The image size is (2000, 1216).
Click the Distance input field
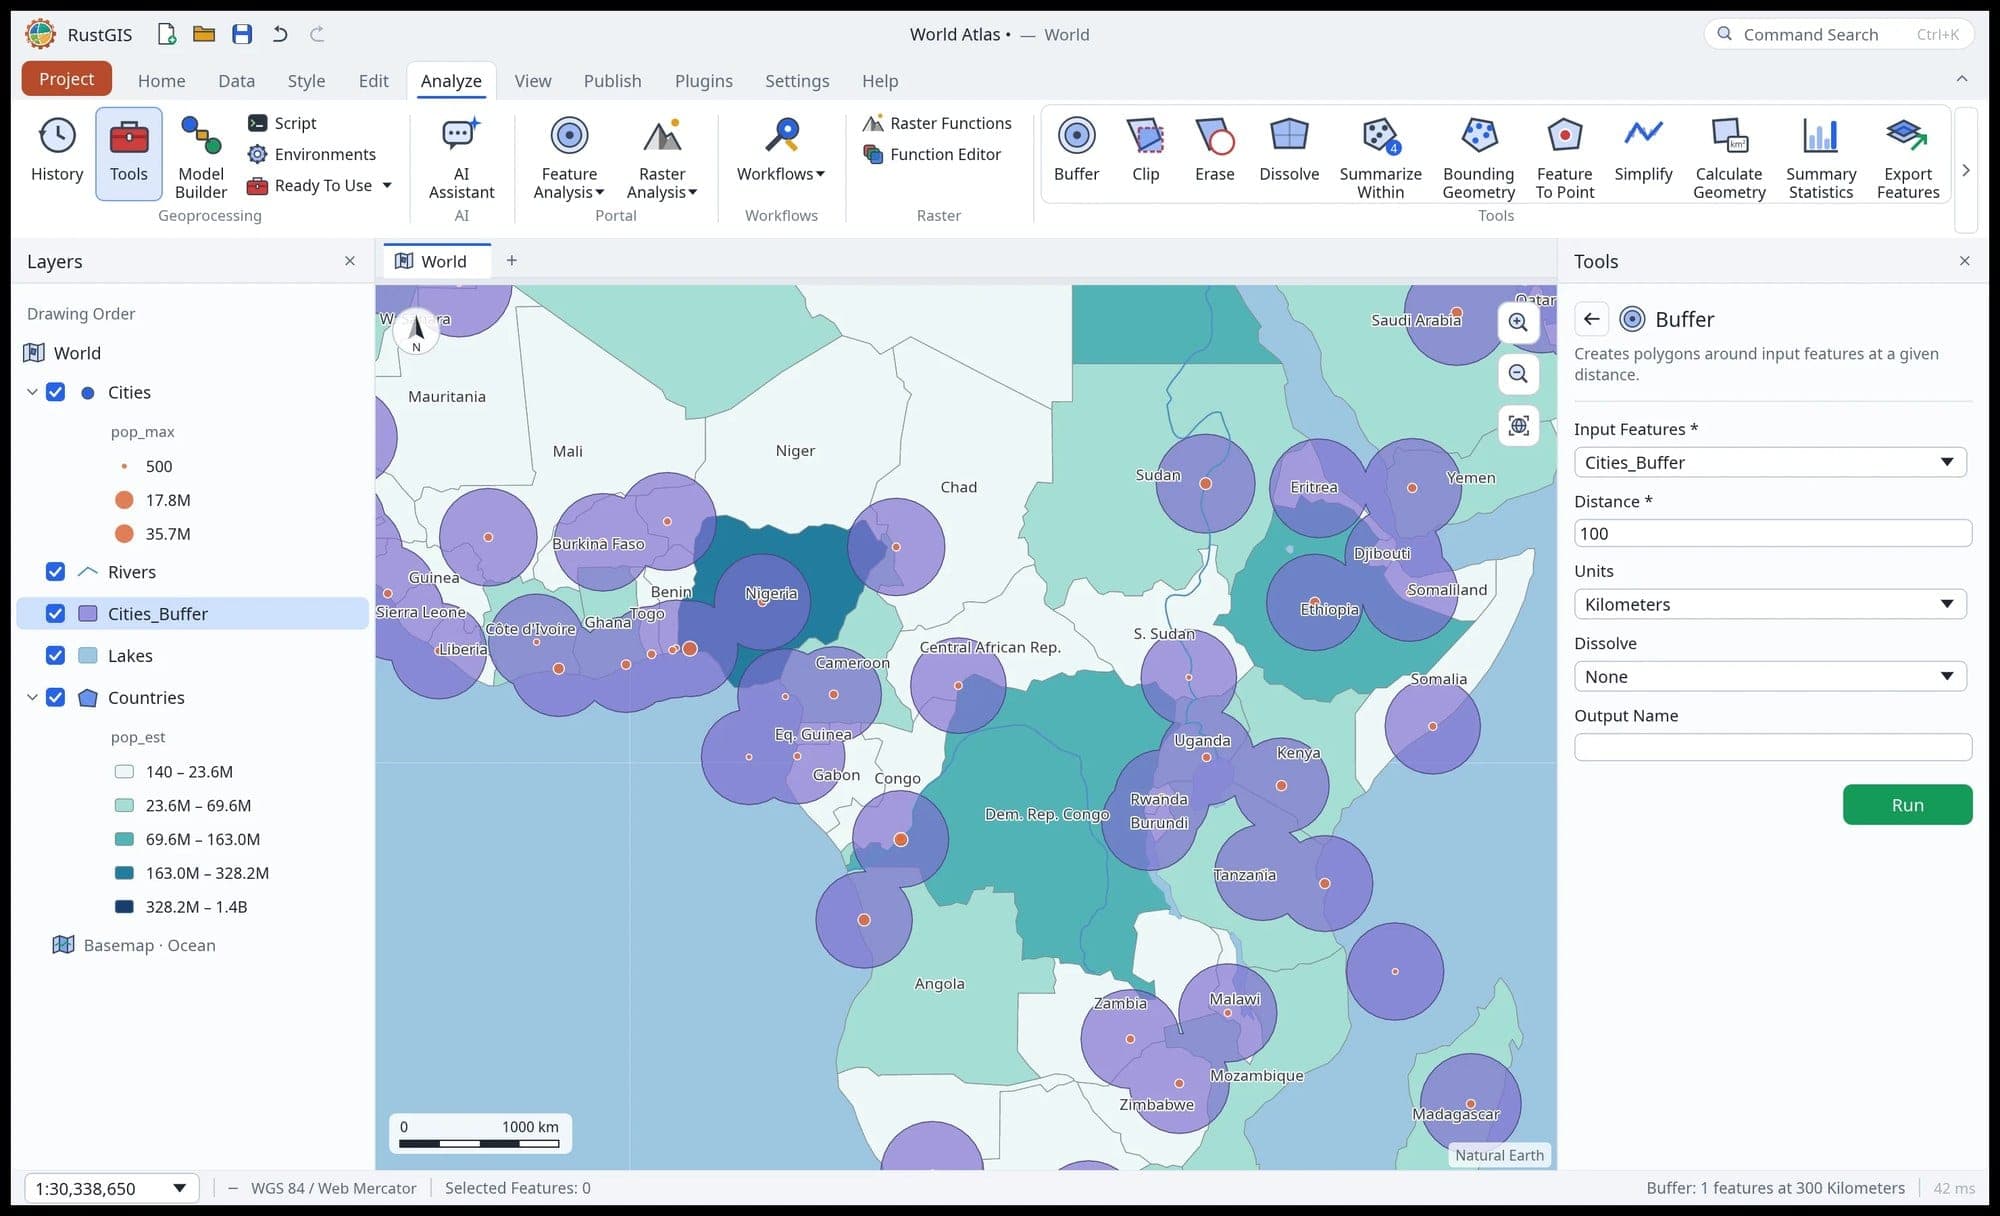coord(1773,533)
